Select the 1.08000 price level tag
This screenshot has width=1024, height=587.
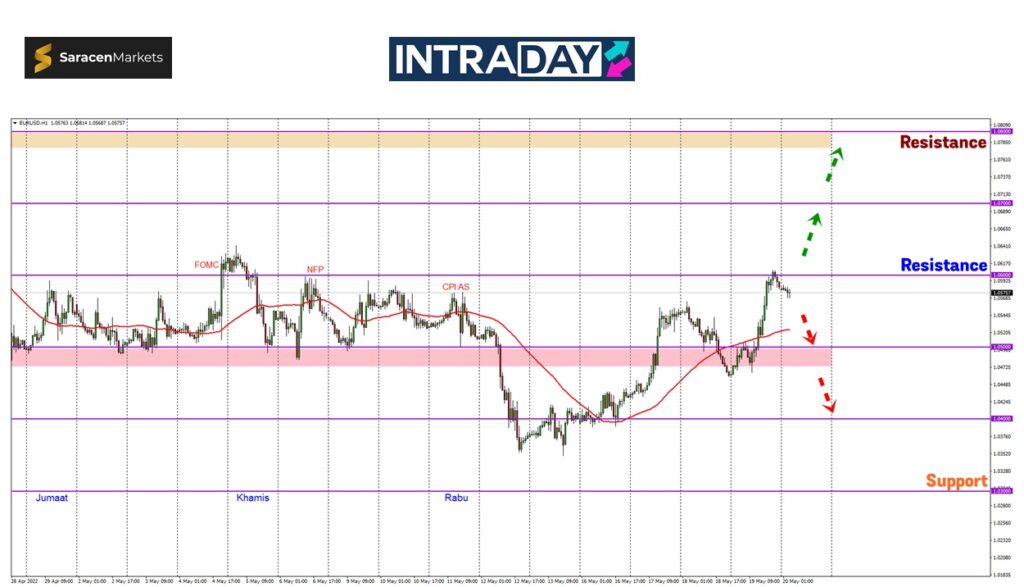pyautogui.click(x=1000, y=131)
